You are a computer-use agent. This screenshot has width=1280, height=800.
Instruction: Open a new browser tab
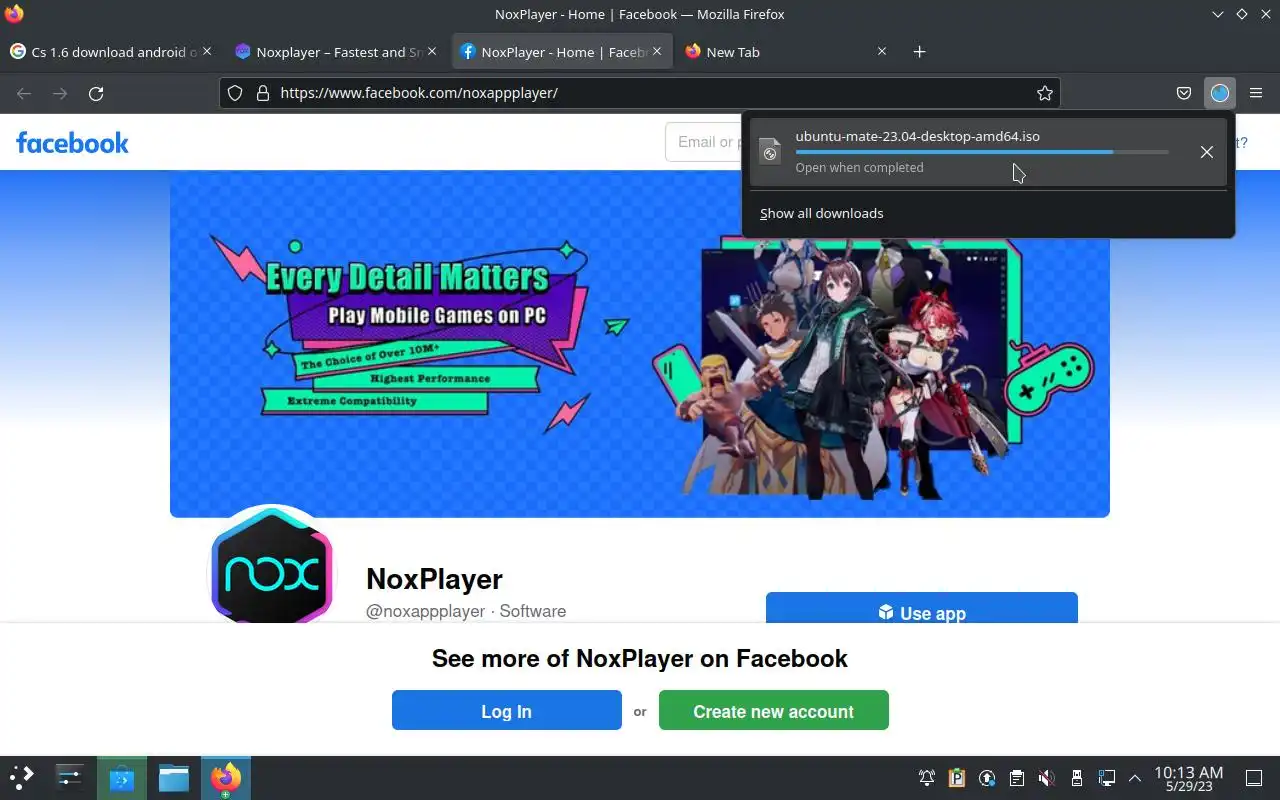click(x=919, y=52)
